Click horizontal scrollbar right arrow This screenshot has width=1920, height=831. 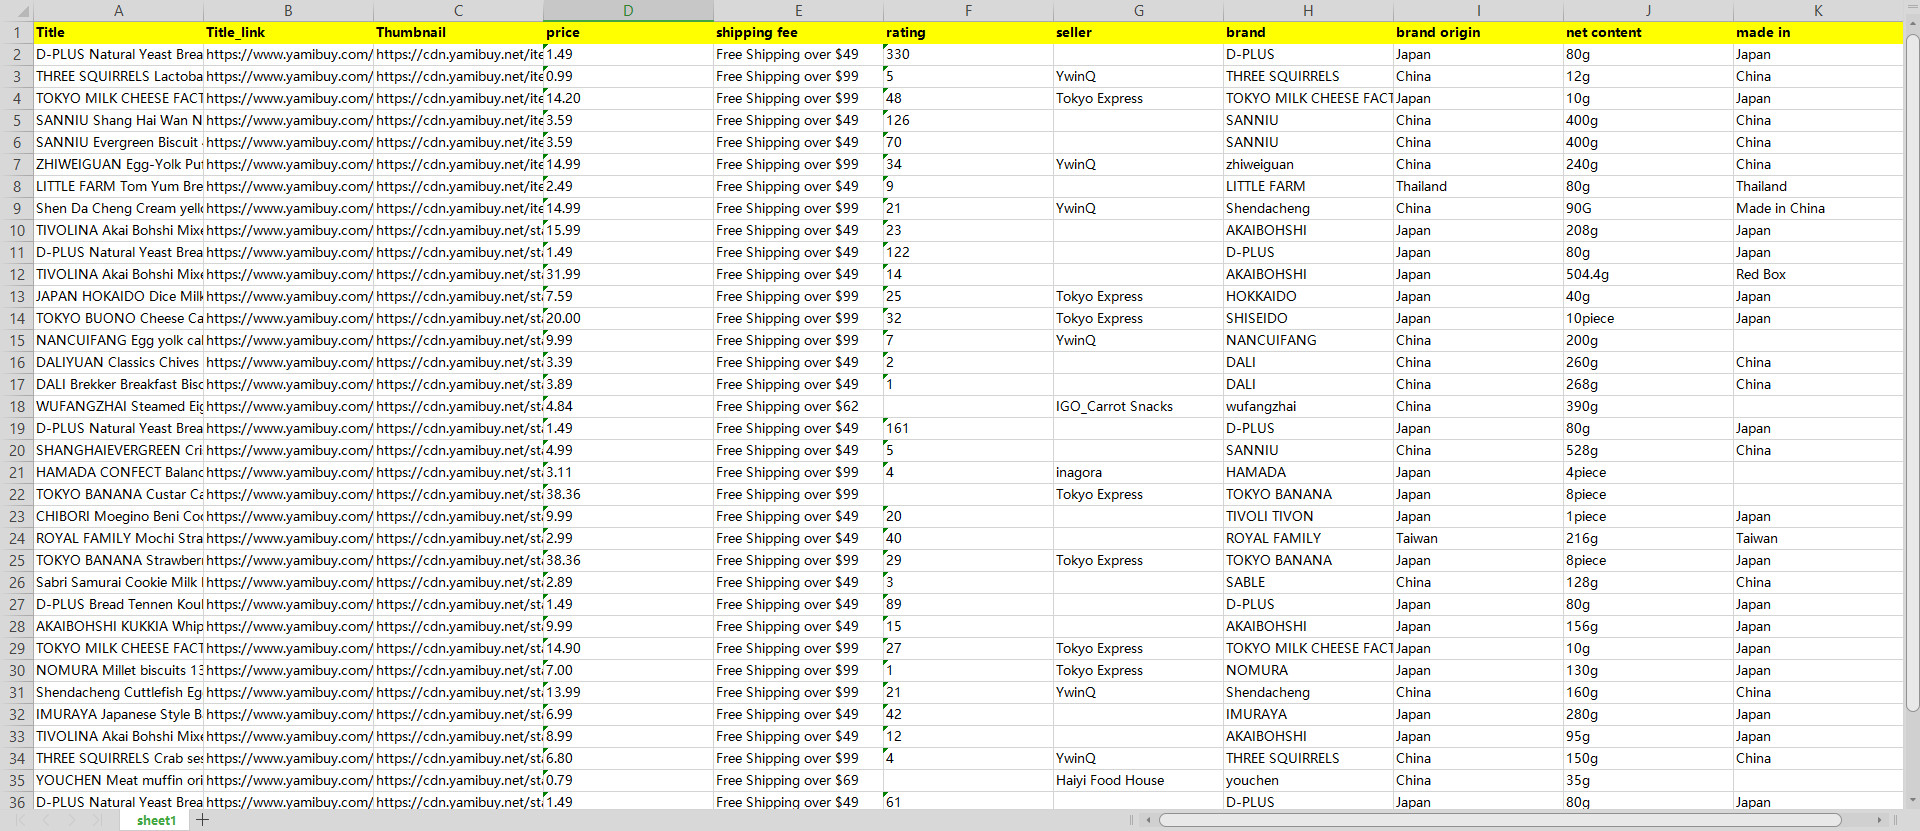[1880, 820]
